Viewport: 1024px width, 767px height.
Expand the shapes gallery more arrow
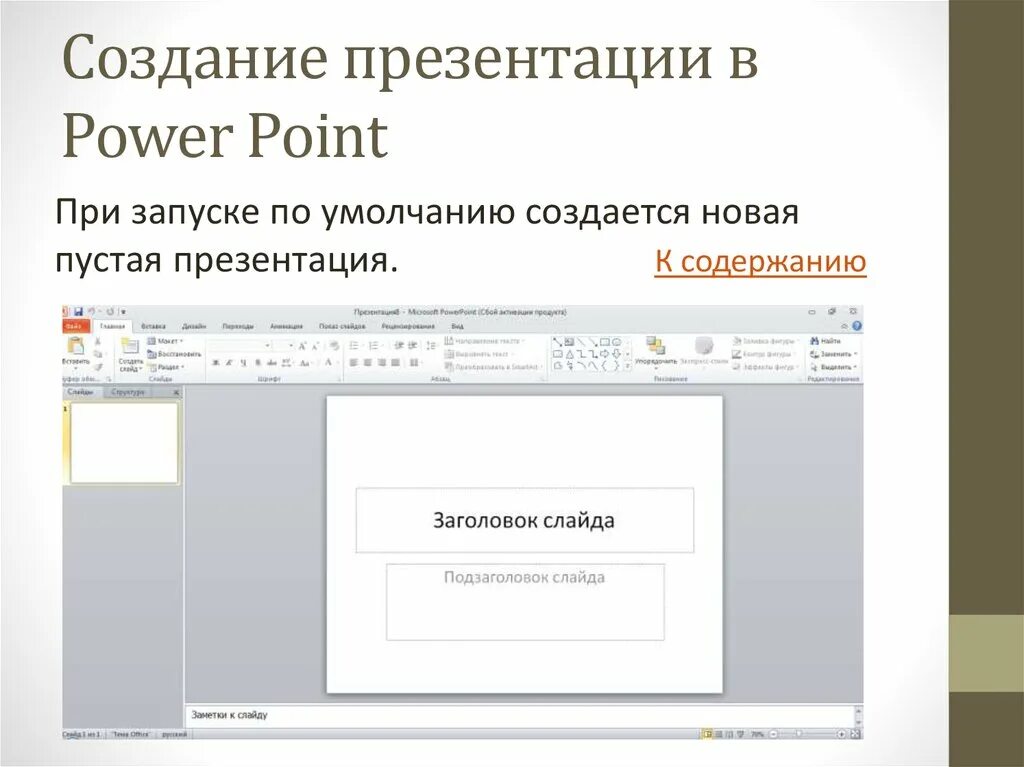(628, 367)
